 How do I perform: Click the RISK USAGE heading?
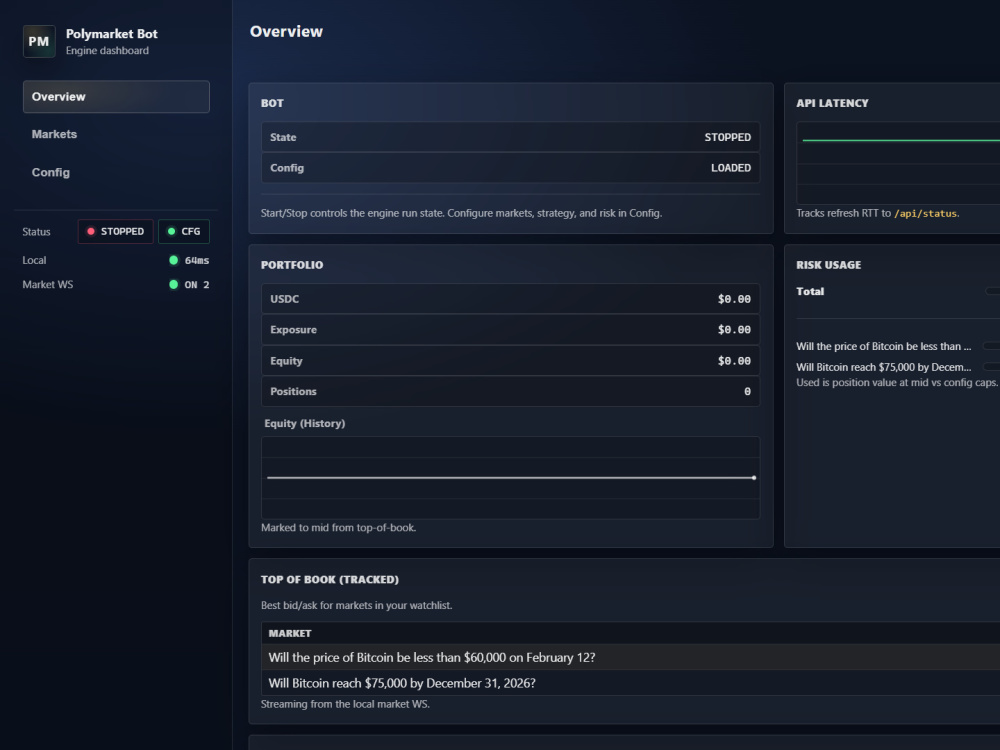(x=828, y=265)
